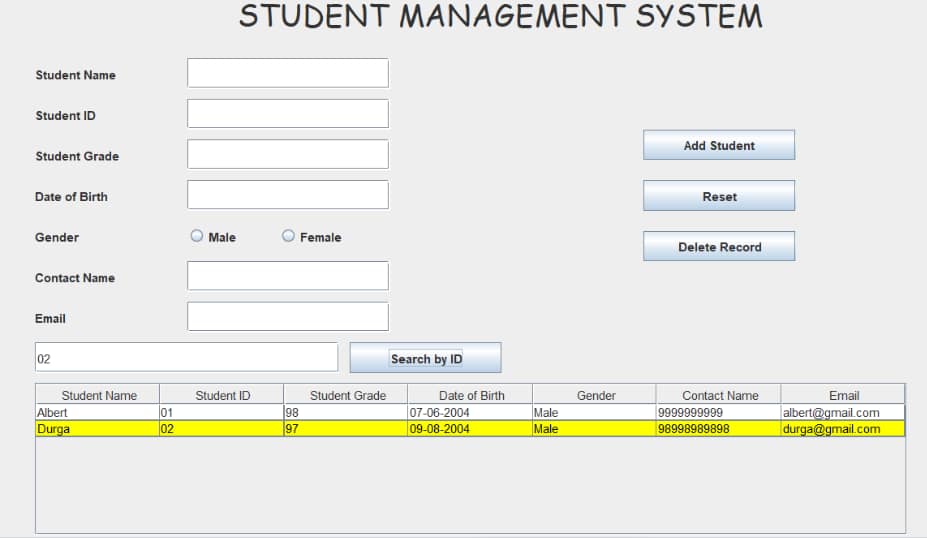Focus the Contact Name text field
Screen dimensions: 927x538
click(287, 277)
